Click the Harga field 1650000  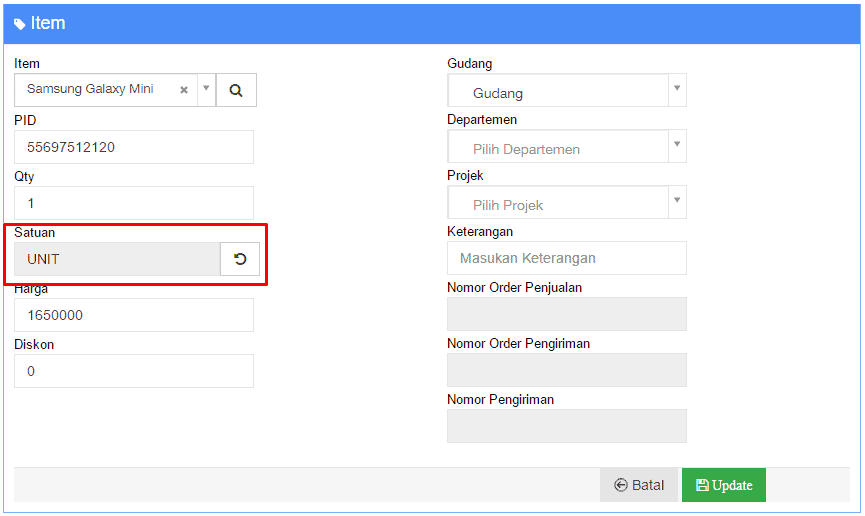click(x=134, y=315)
